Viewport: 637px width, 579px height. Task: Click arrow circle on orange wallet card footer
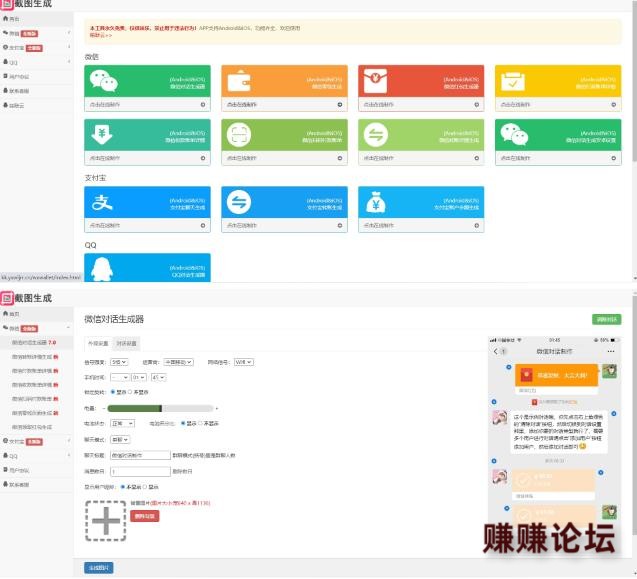pos(340,104)
